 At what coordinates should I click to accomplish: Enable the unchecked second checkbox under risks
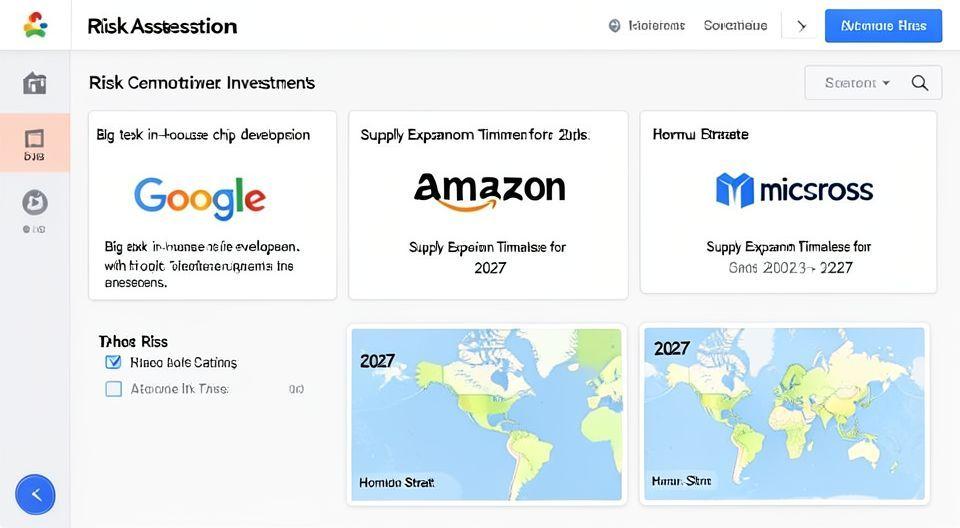pos(113,389)
